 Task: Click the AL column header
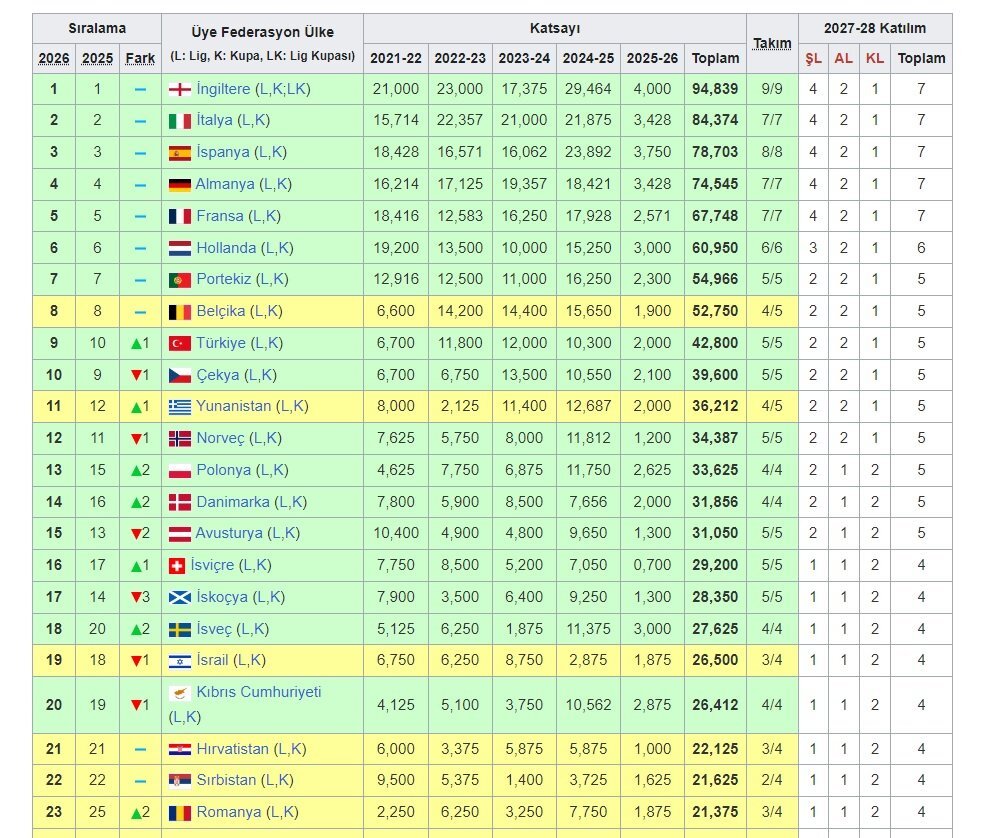844,58
